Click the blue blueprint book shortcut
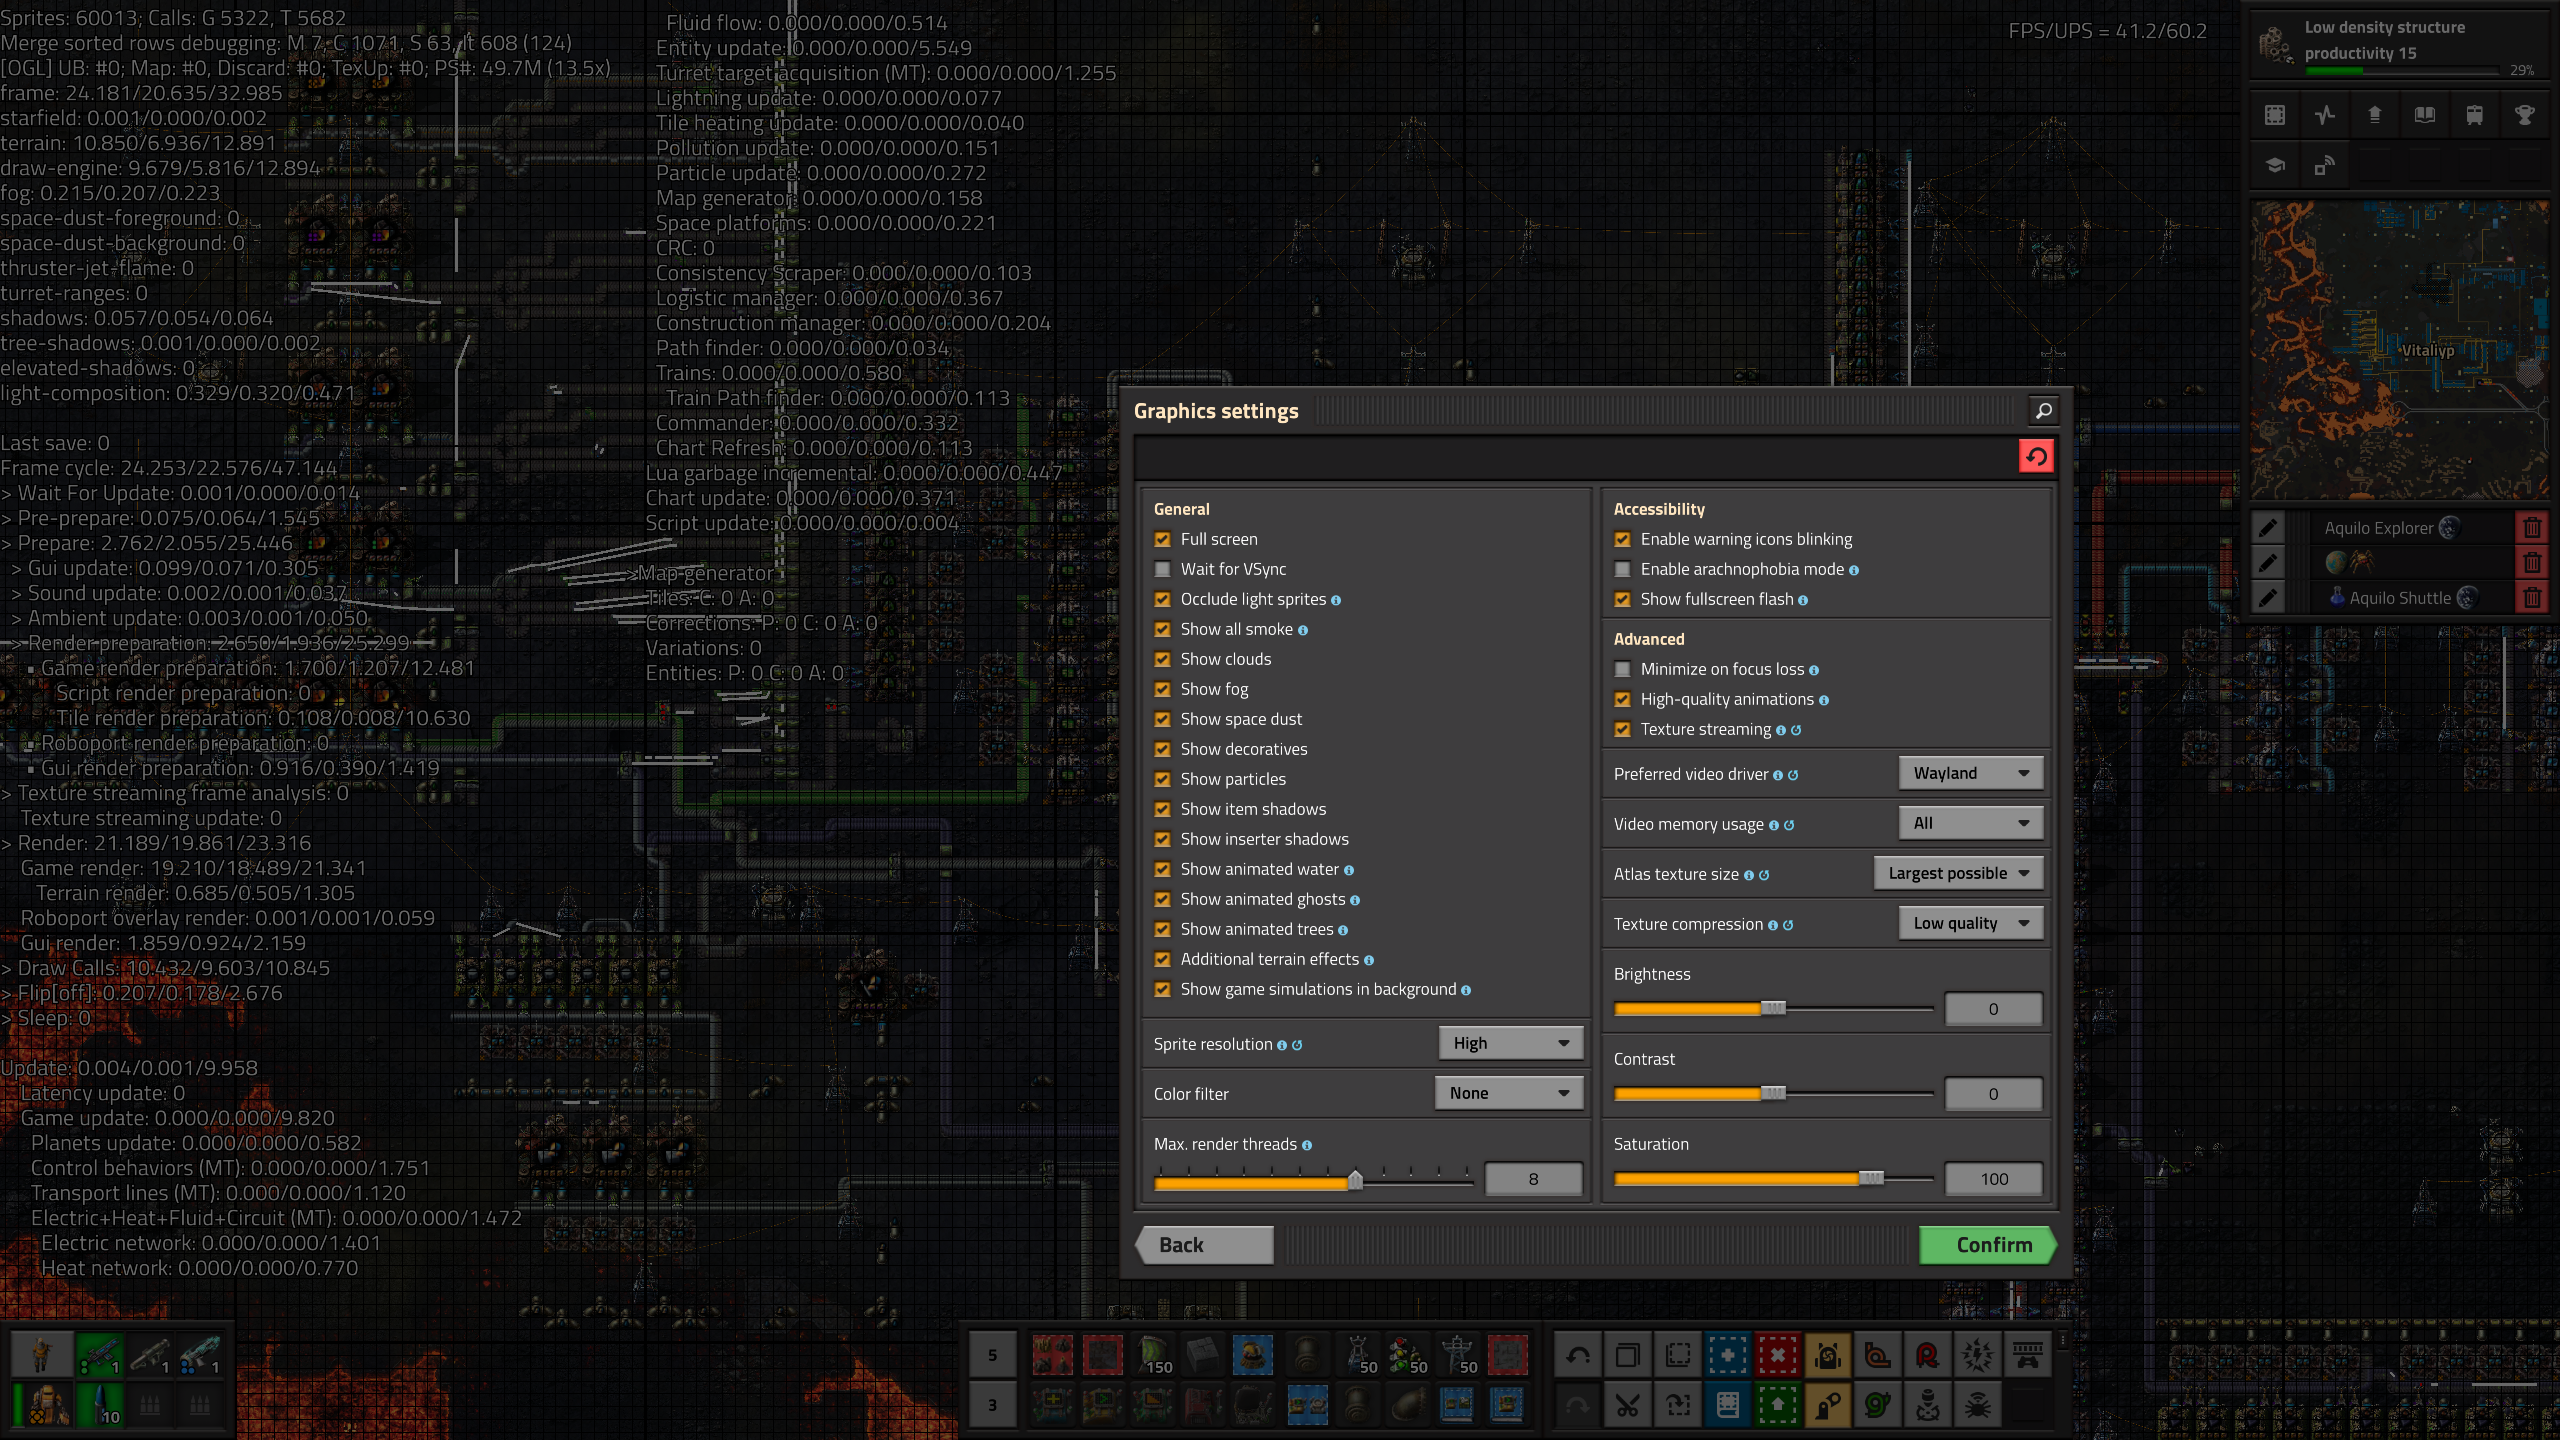2560x1440 pixels. coord(1728,1405)
